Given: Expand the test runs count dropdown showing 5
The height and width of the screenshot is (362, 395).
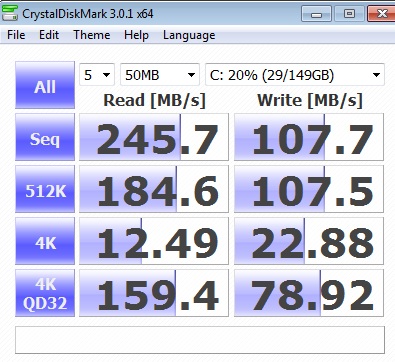Looking at the screenshot, I should (97, 75).
